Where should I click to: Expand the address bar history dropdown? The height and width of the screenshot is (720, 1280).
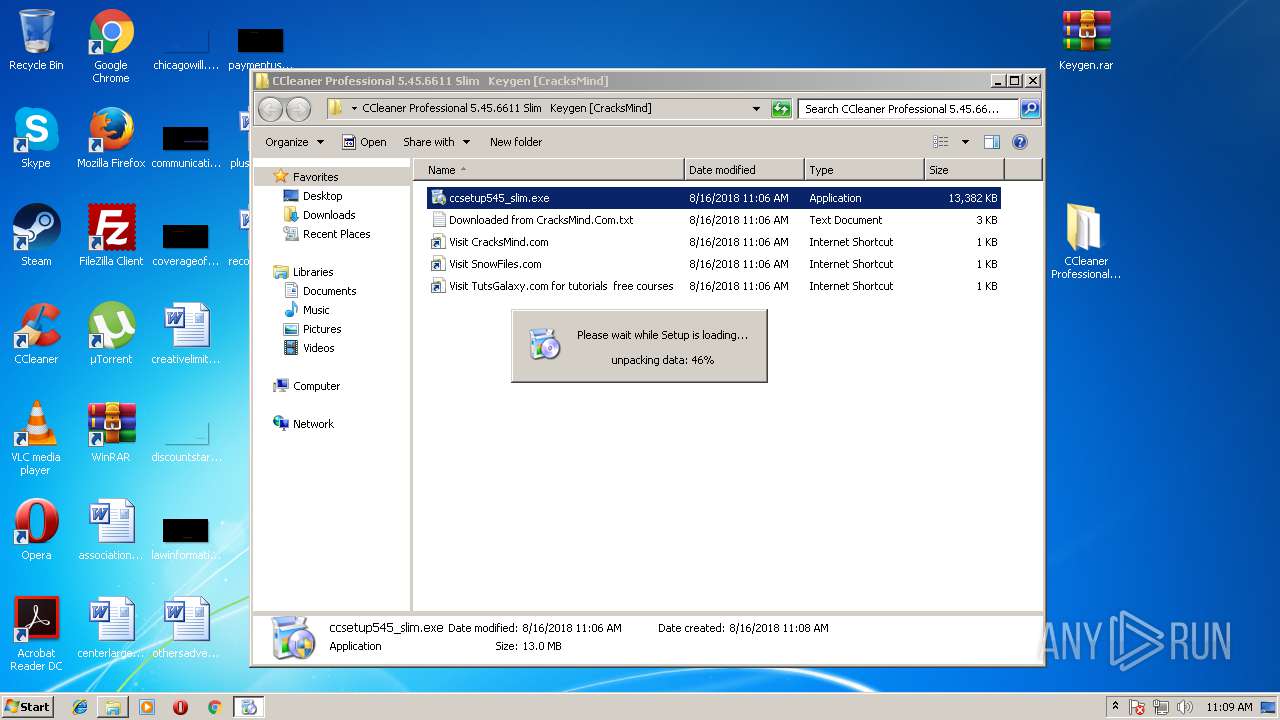(x=756, y=109)
